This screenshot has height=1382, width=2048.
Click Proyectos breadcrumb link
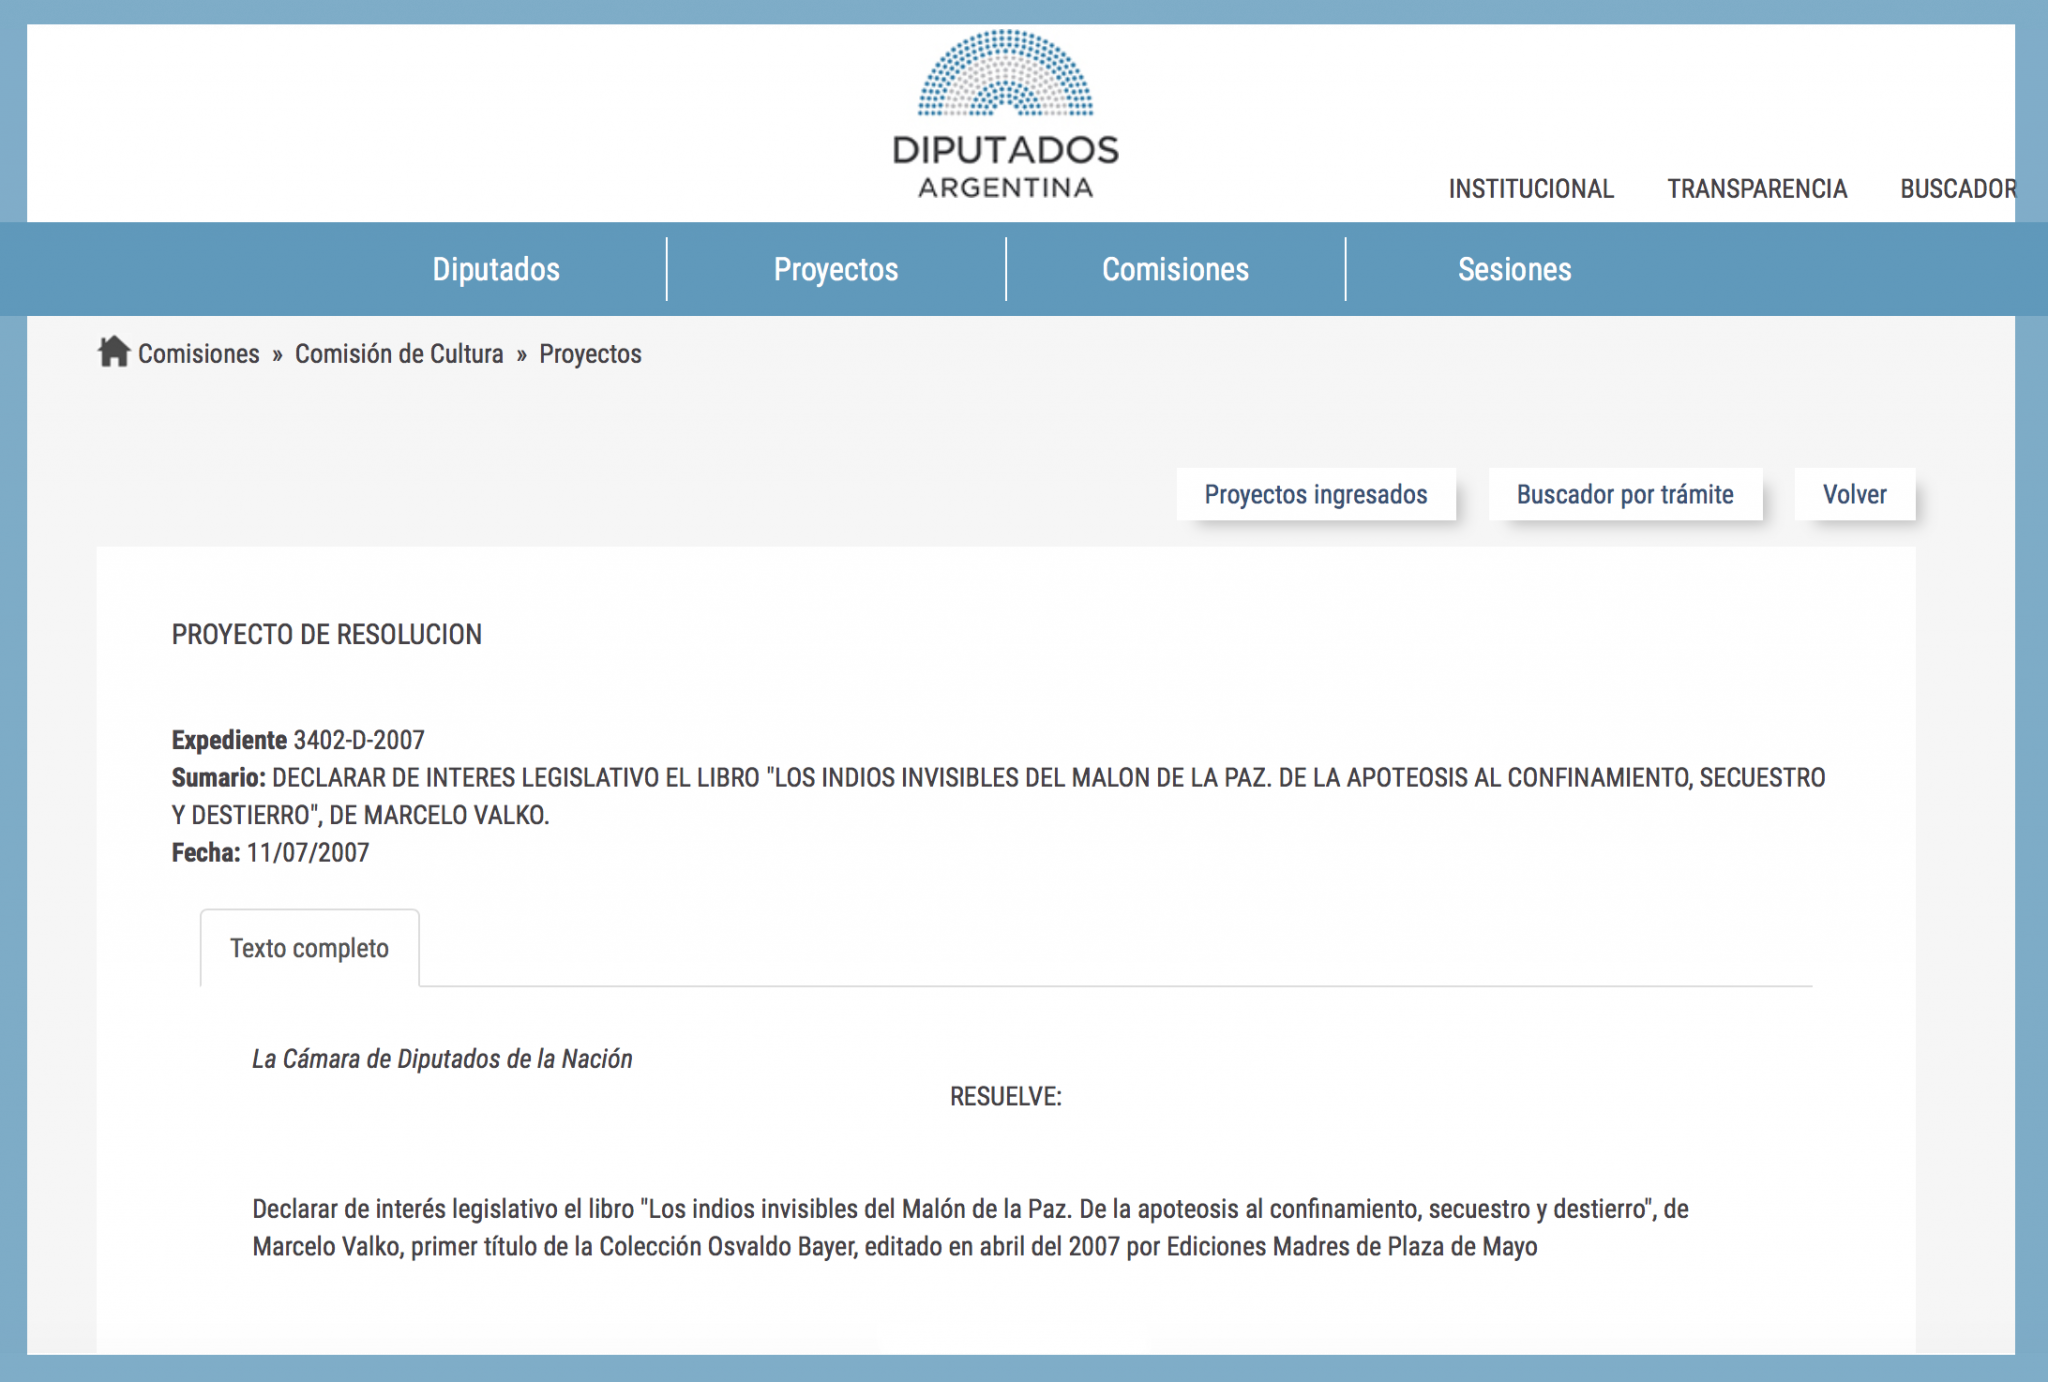tap(590, 355)
